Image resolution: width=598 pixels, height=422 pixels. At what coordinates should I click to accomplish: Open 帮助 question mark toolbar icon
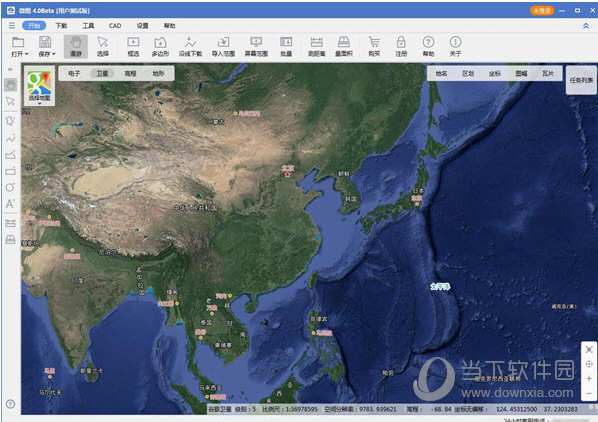[x=428, y=42]
